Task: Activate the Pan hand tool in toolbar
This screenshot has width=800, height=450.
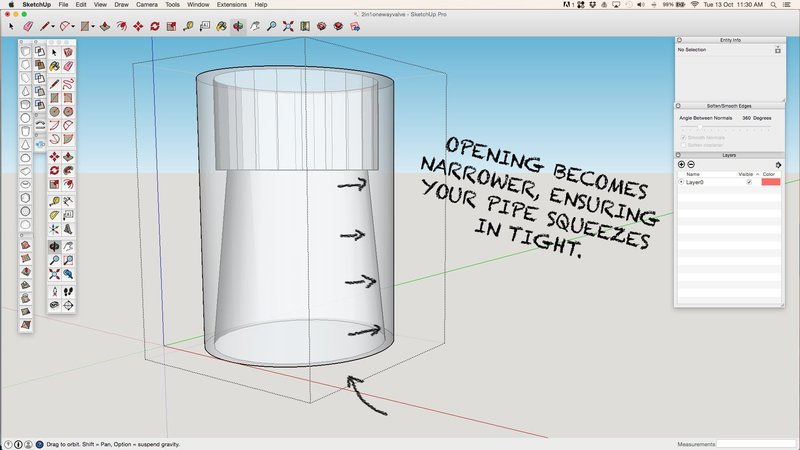Action: coord(255,26)
